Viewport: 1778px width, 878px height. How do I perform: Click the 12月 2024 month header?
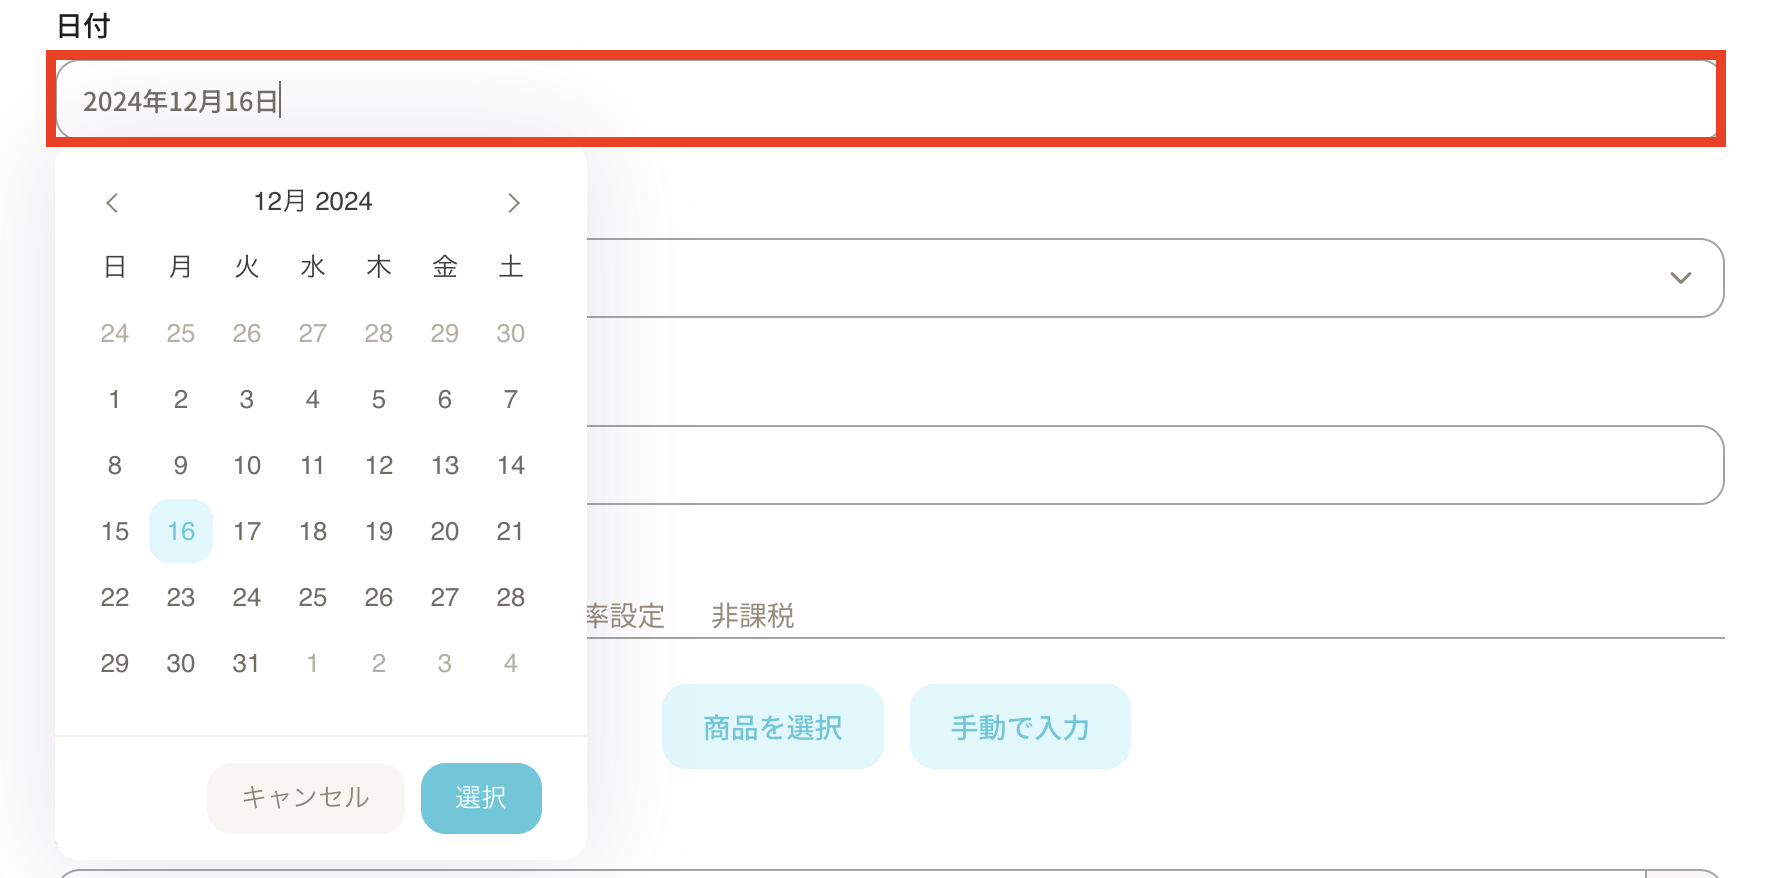click(312, 202)
